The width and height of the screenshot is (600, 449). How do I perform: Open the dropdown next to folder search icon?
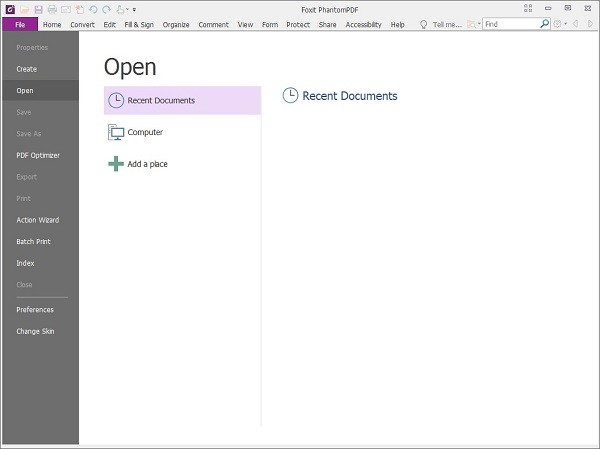point(479,24)
